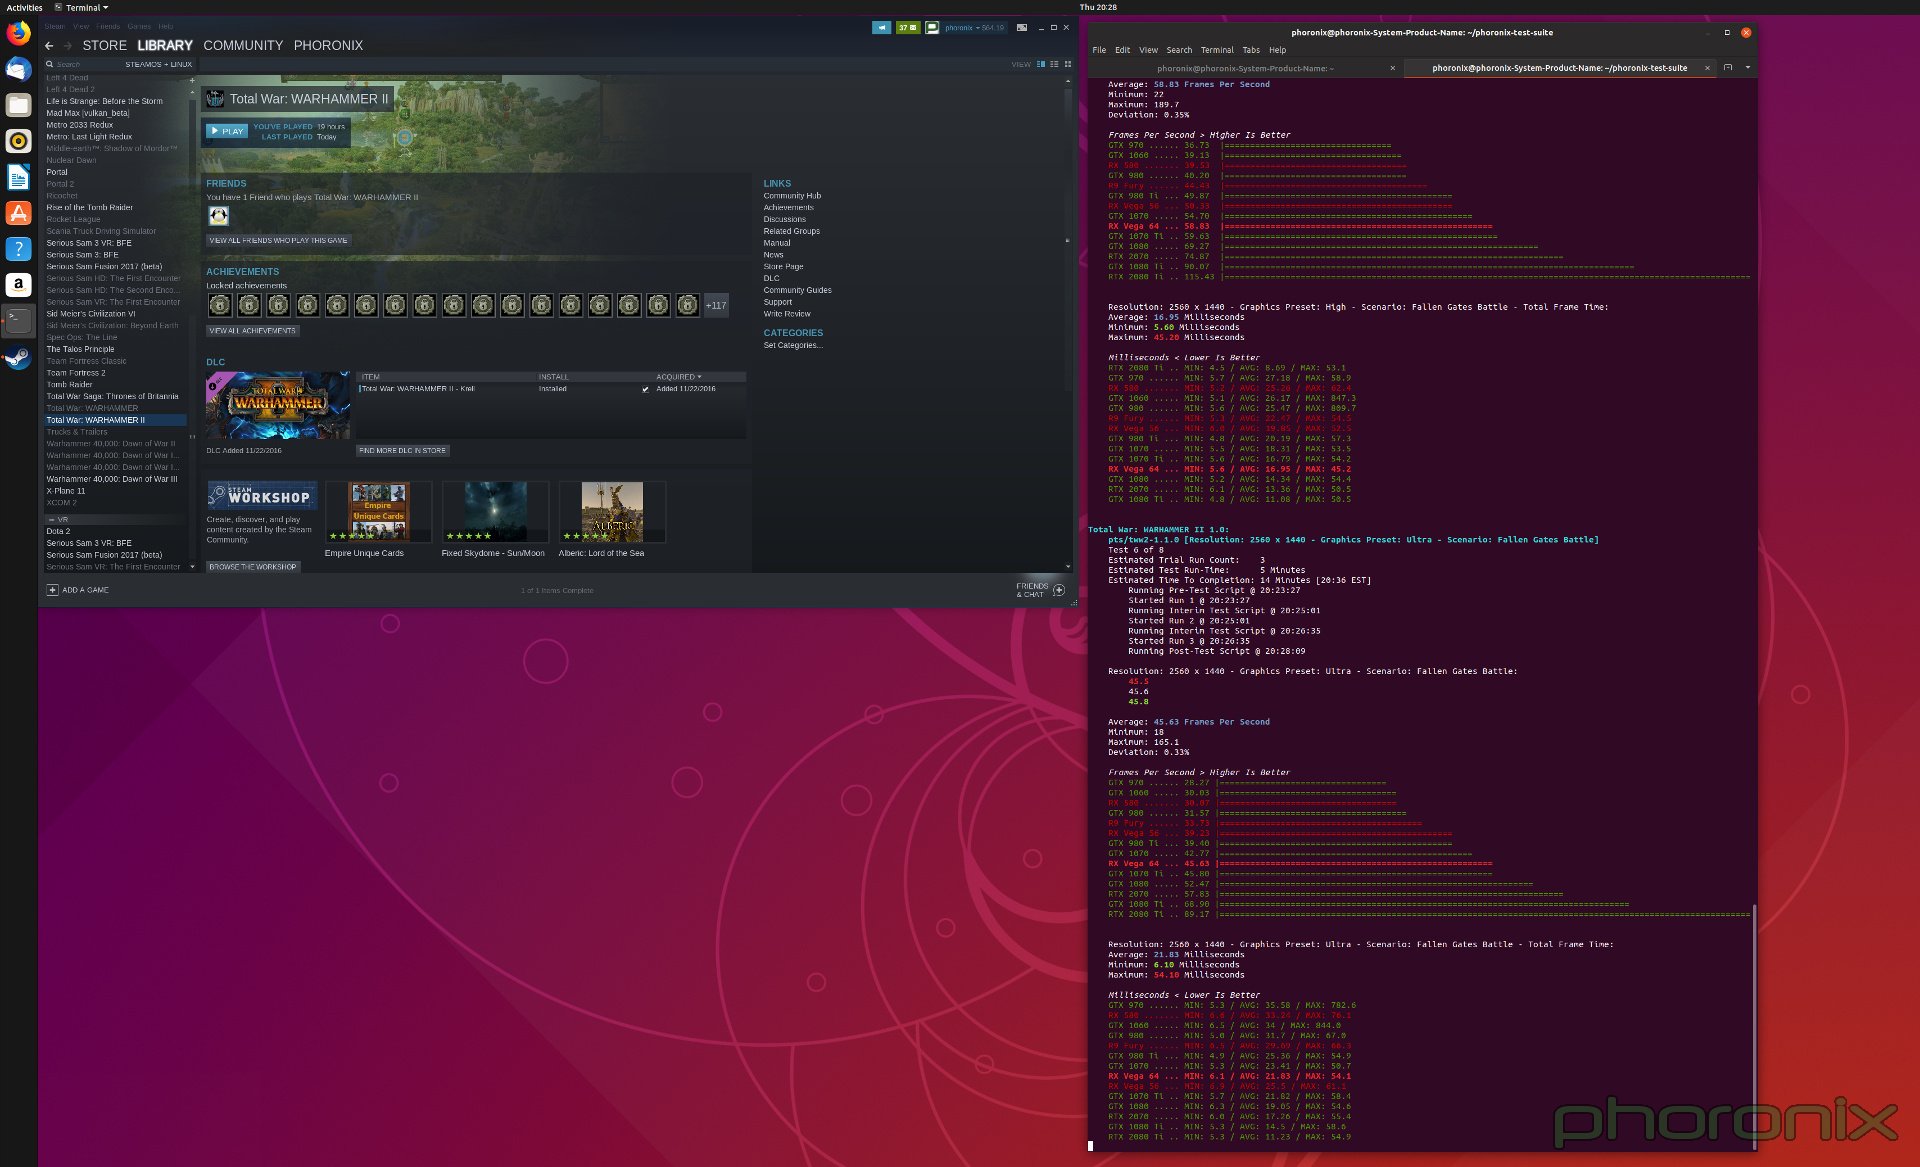Toggle Big Picture mode icon

coord(1021,28)
